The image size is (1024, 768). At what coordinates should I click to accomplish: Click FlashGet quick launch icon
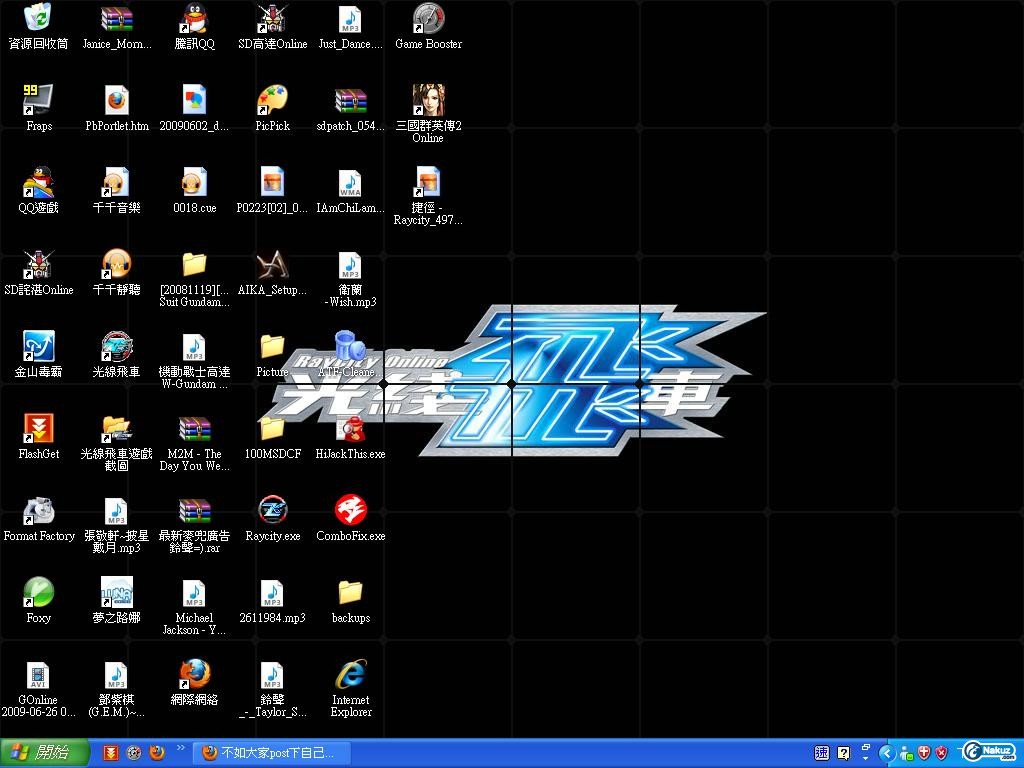click(x=112, y=754)
